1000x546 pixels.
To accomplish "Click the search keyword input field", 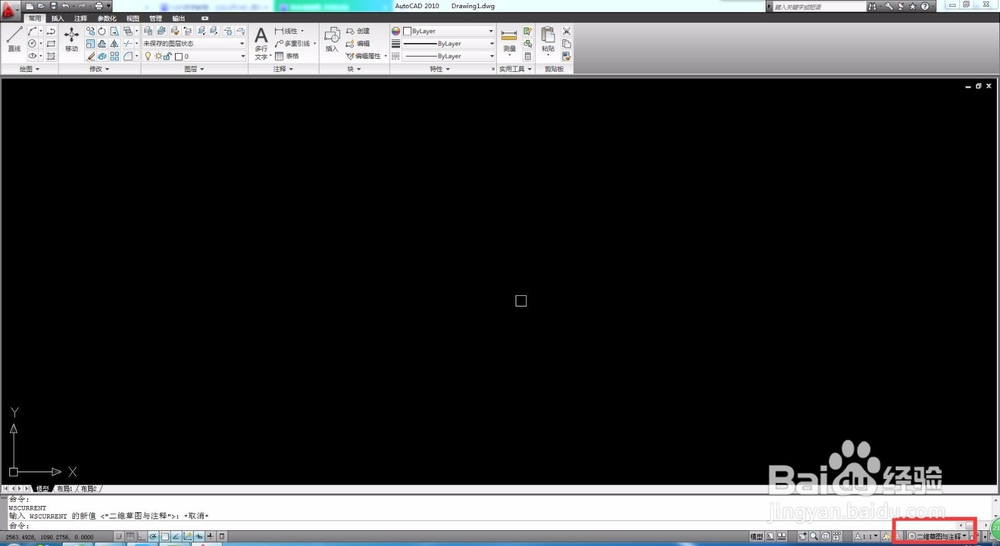I will 818,6.
